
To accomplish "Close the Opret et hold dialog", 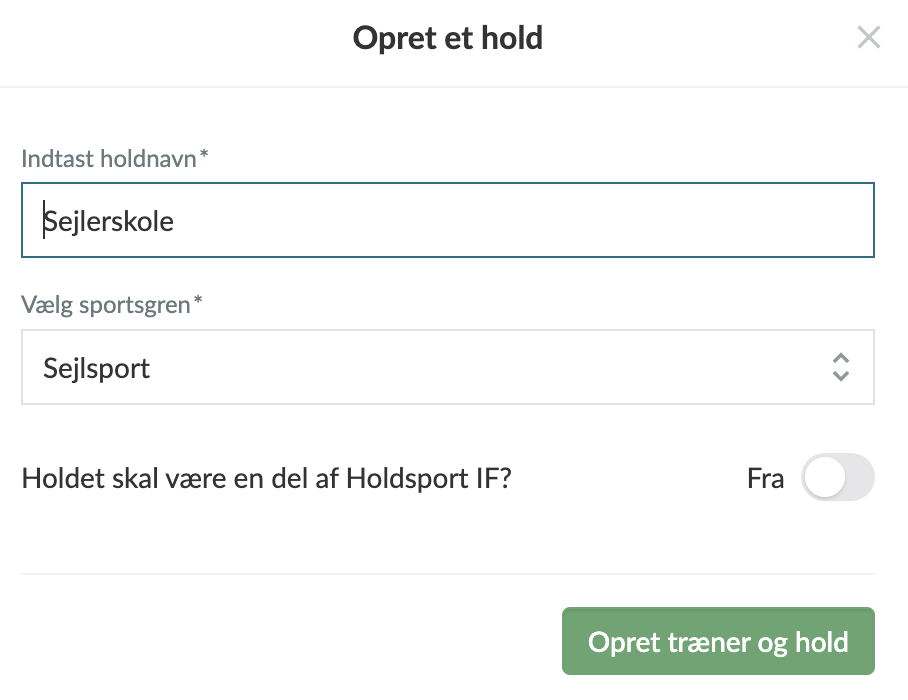I will 868,39.
